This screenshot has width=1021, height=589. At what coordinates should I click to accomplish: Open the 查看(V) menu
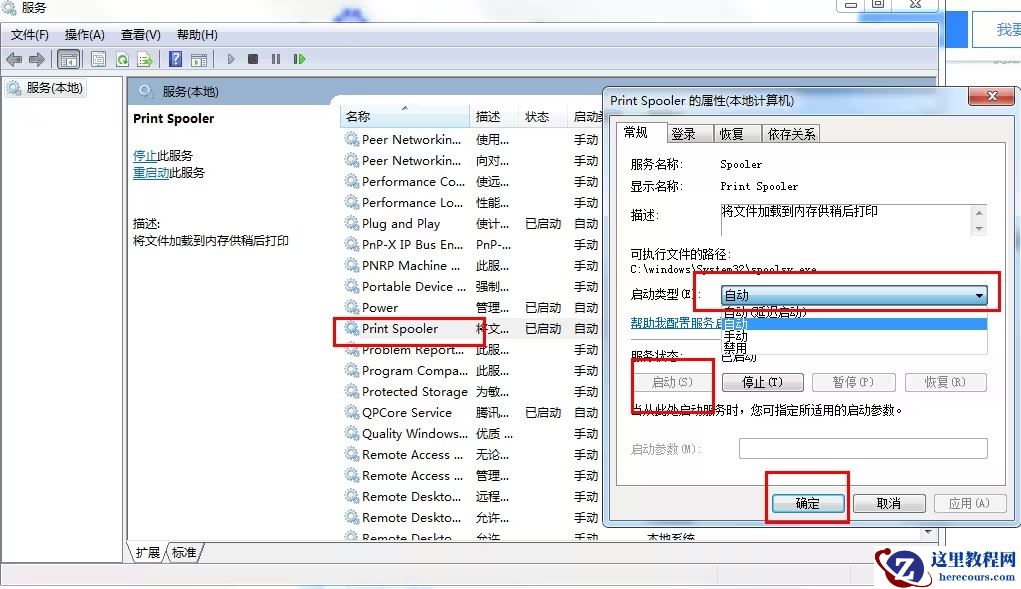pos(139,34)
